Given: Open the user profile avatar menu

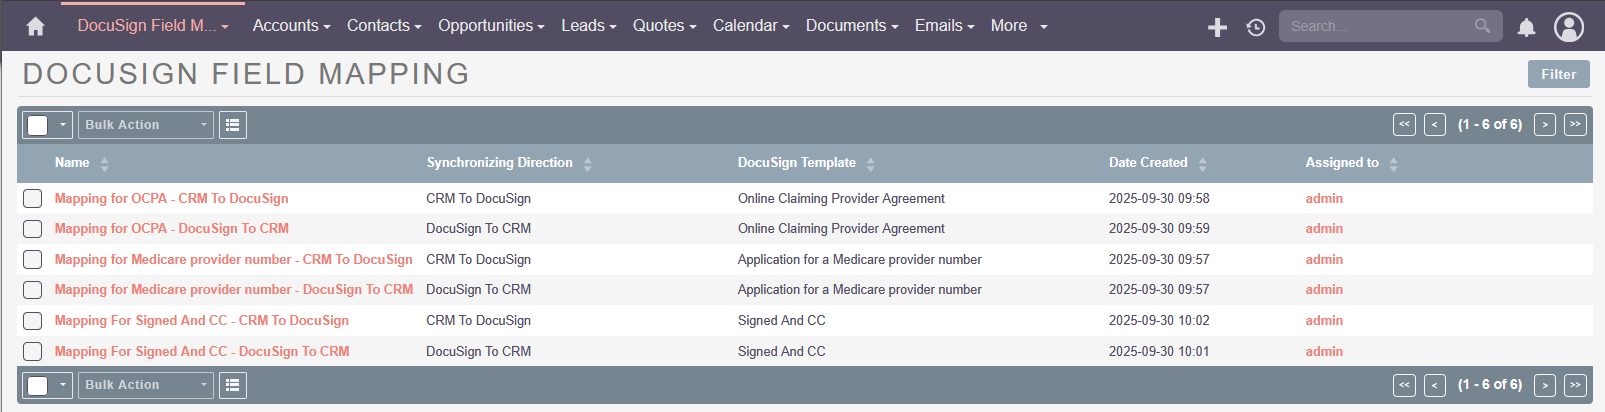Looking at the screenshot, I should click(1568, 27).
